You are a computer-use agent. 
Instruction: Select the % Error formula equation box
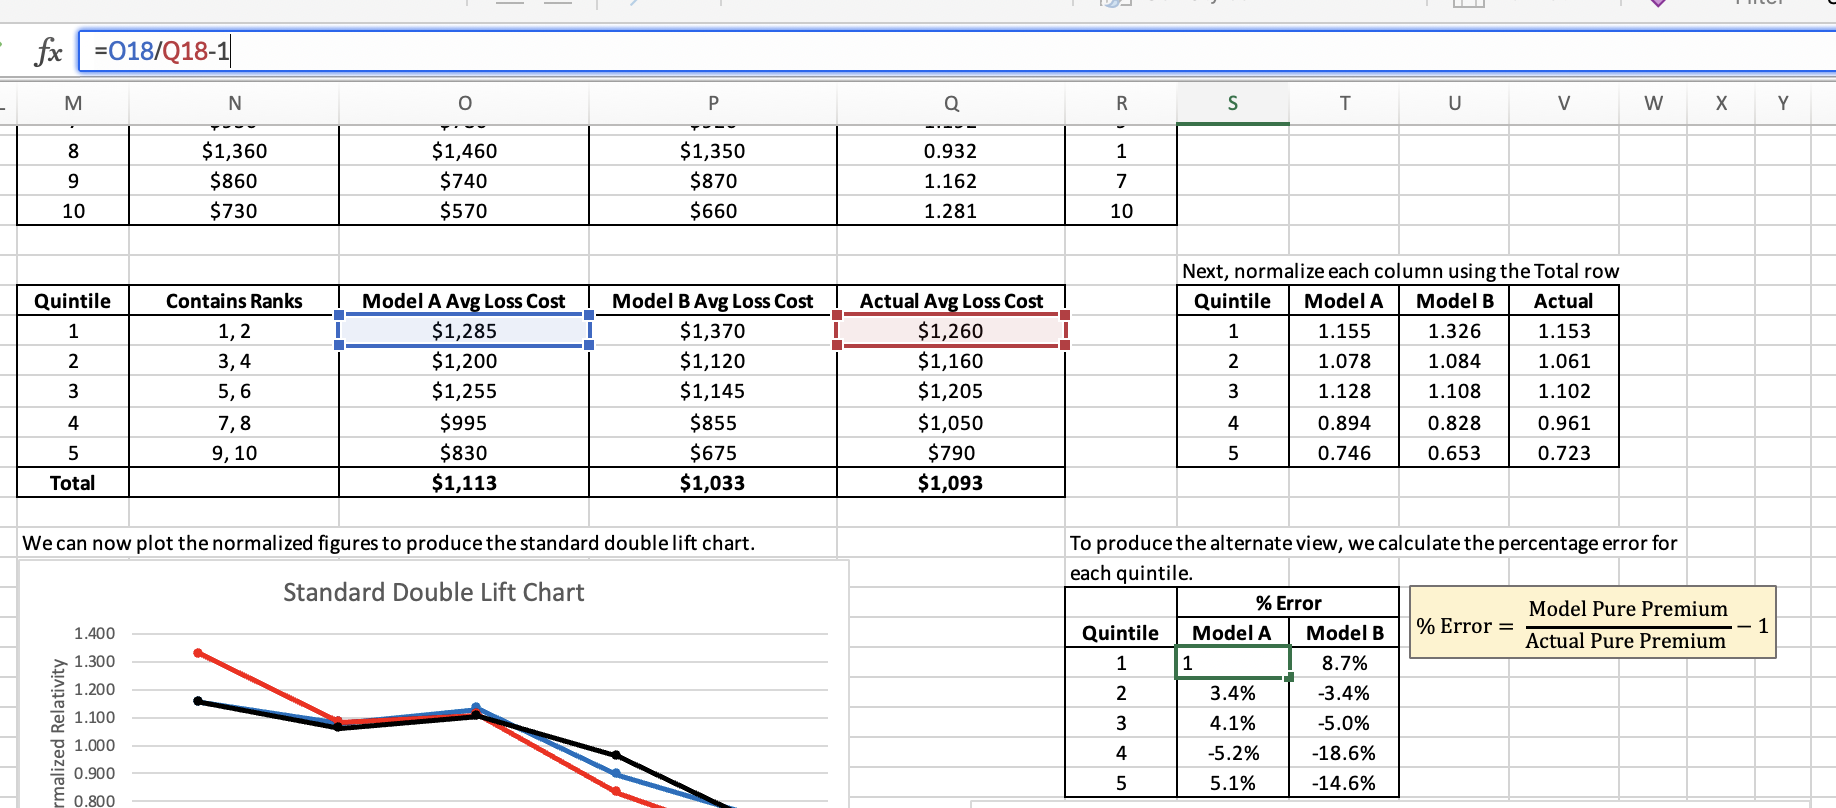(1592, 623)
